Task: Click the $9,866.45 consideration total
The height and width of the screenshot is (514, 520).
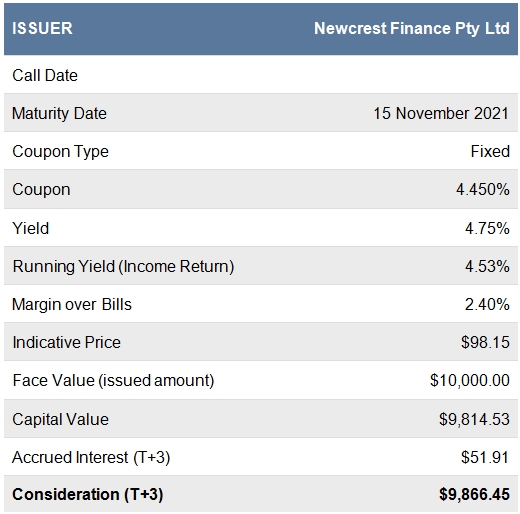Action: coord(474,494)
